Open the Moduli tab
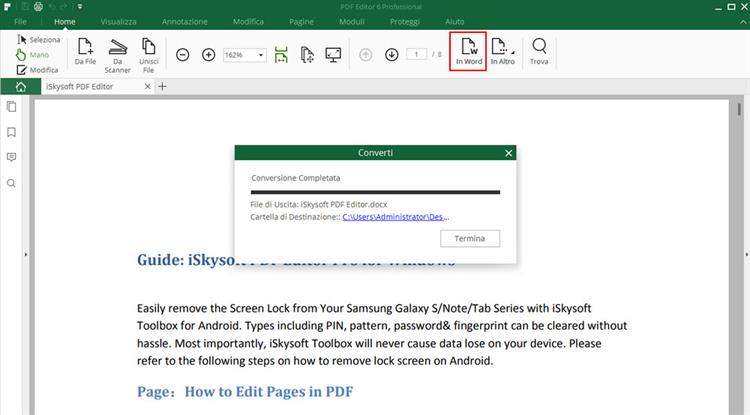The width and height of the screenshot is (750, 415). pos(352,22)
